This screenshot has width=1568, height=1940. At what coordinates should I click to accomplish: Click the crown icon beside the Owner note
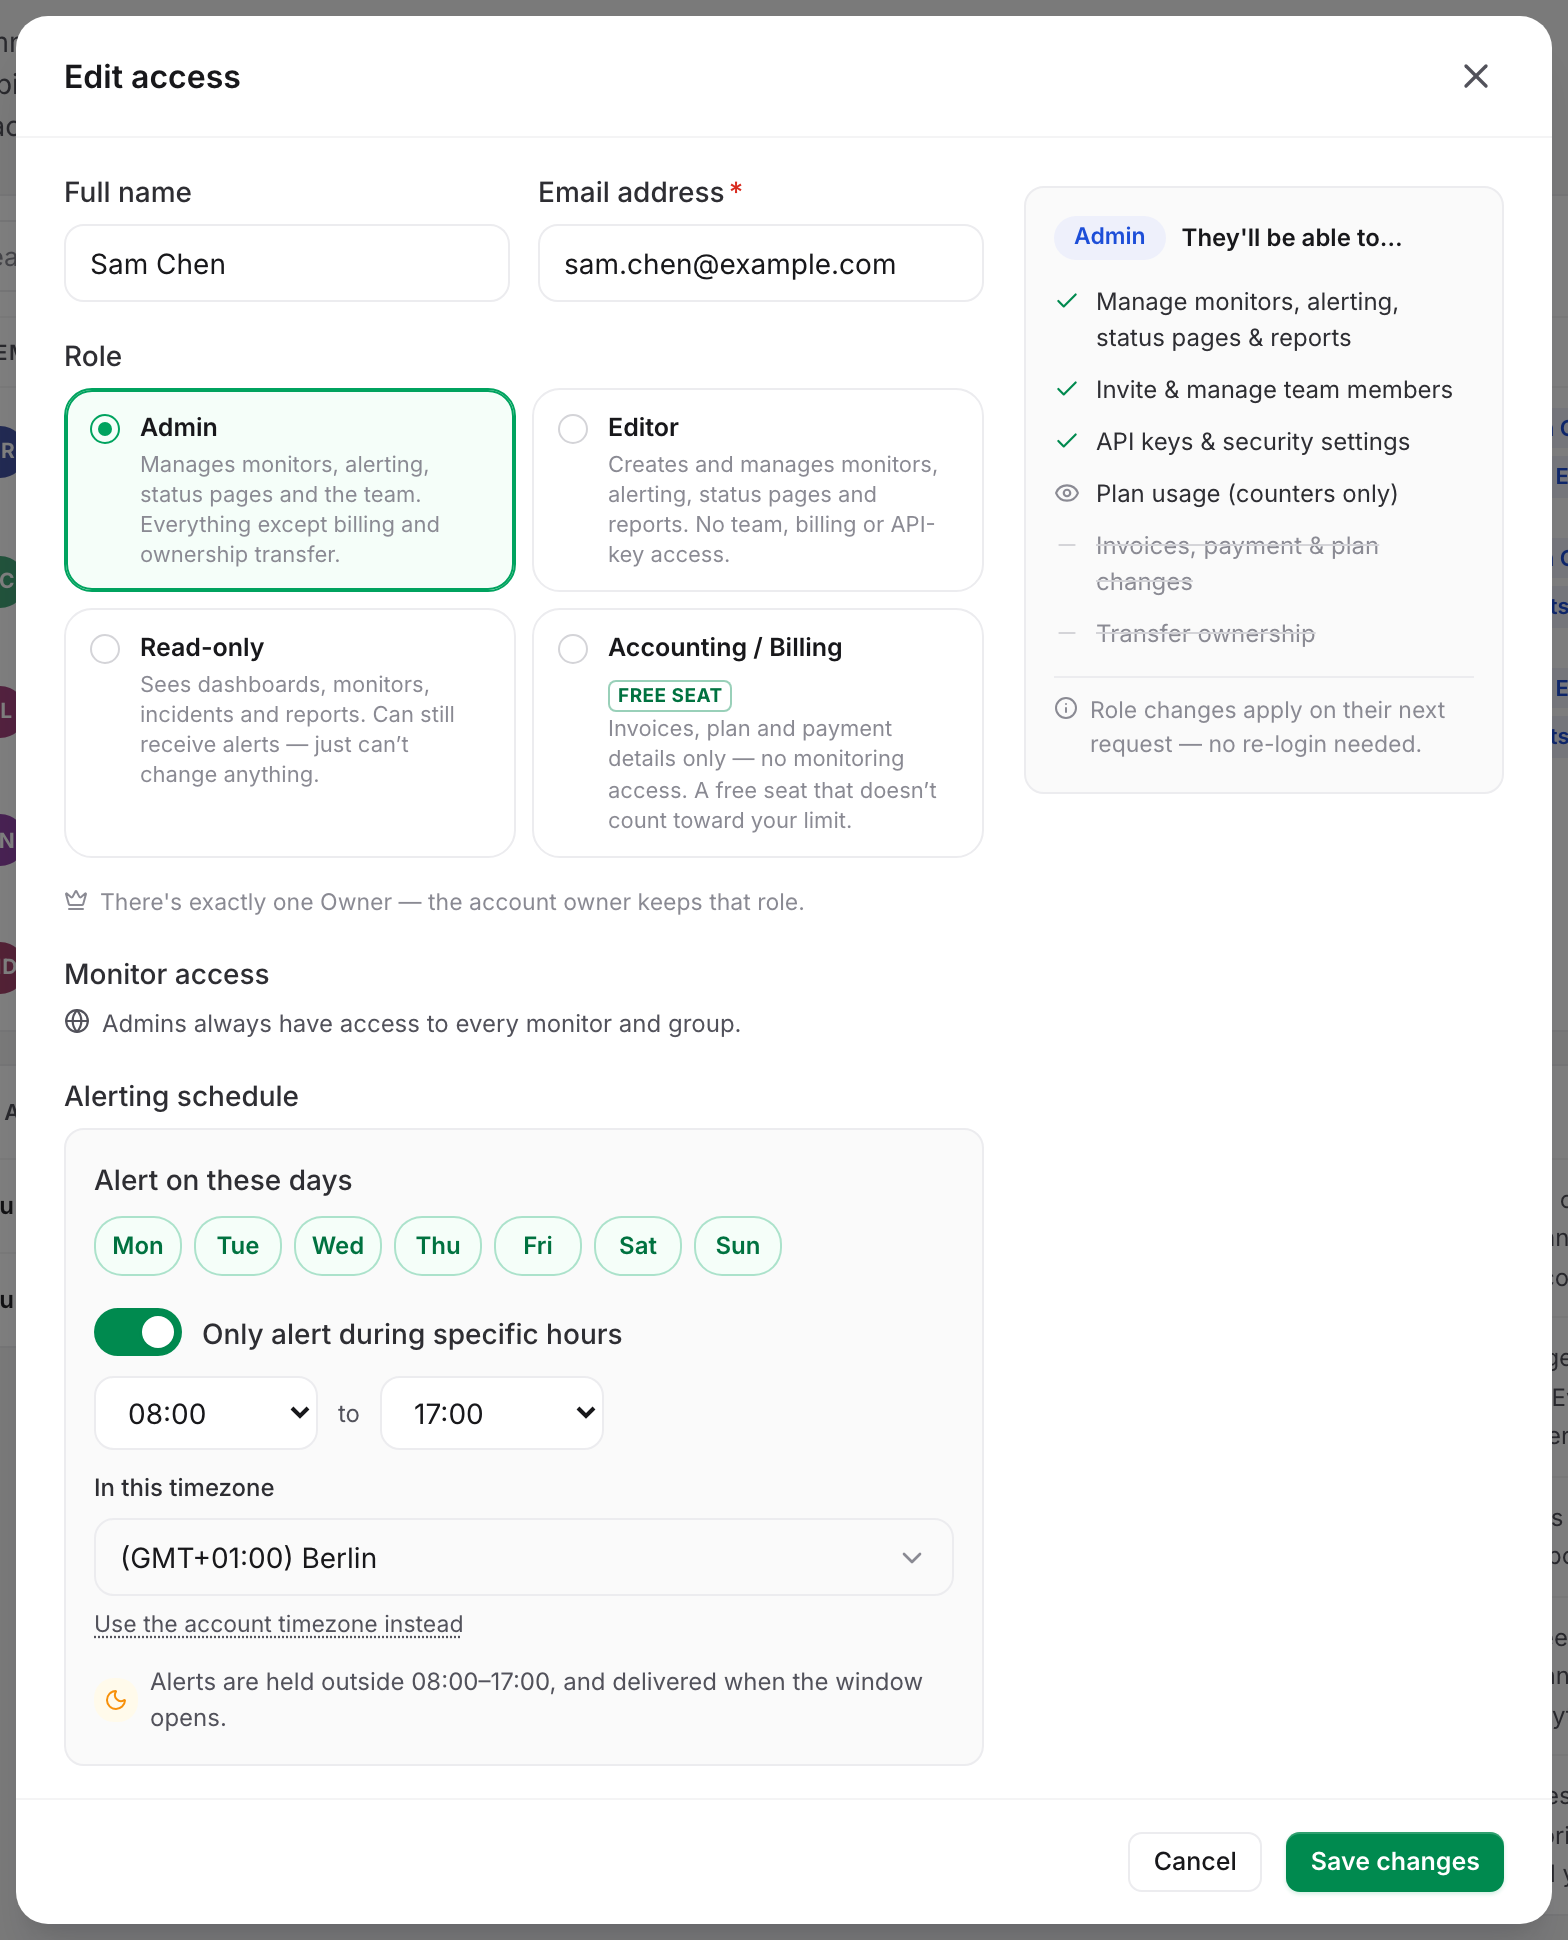click(x=76, y=901)
